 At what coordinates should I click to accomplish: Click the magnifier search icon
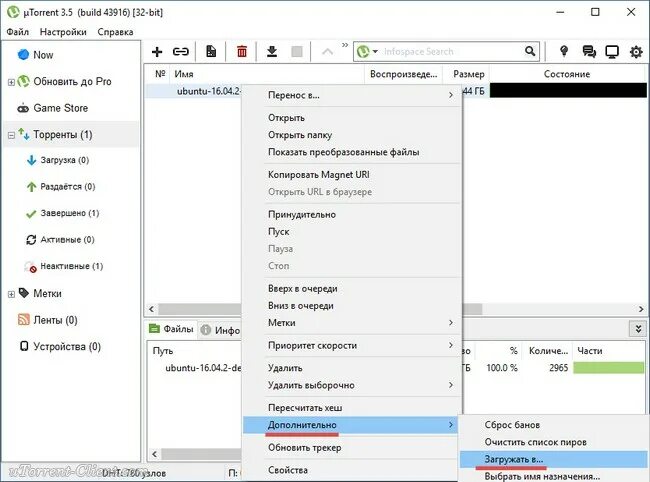tap(530, 51)
